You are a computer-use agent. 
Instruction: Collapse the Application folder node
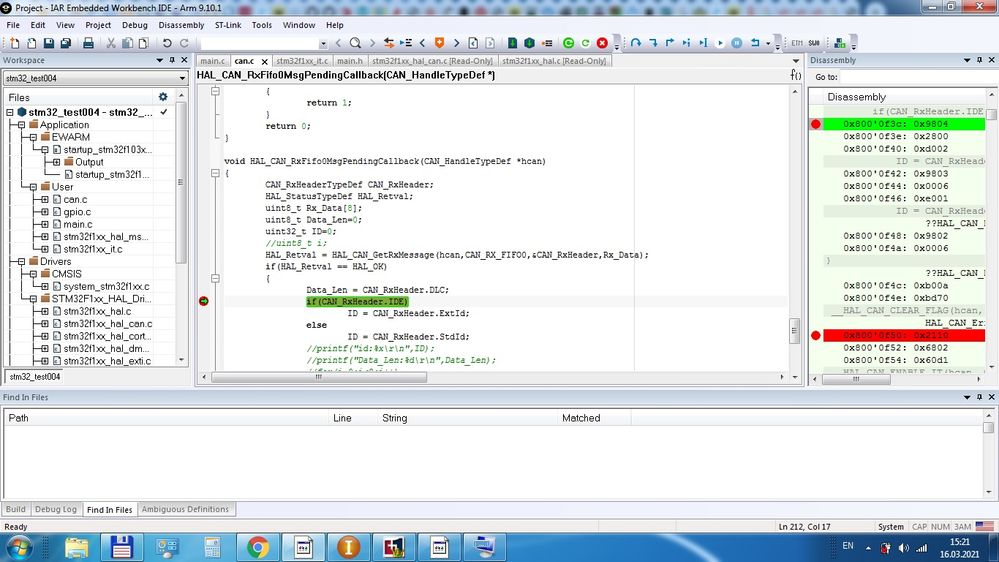tap(22, 125)
